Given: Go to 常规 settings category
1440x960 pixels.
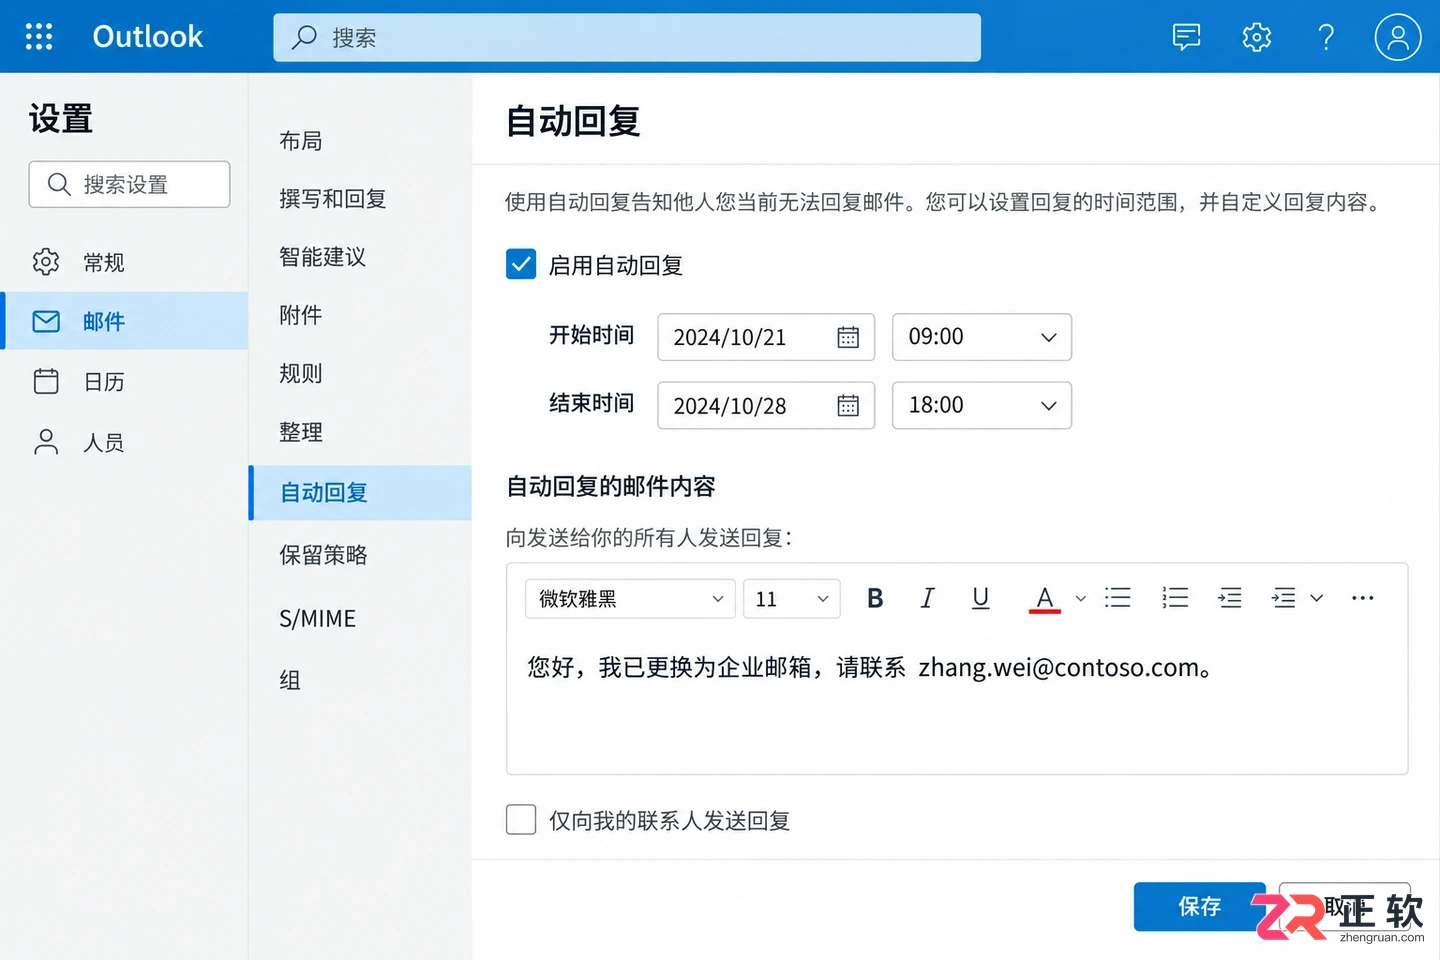Looking at the screenshot, I should (x=124, y=262).
